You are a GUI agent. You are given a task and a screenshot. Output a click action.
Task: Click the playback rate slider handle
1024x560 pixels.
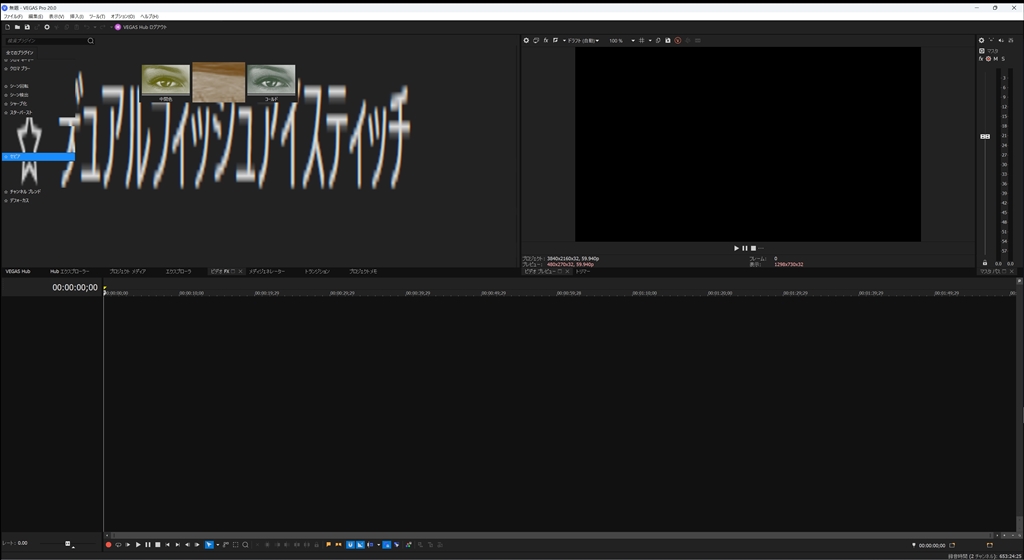coord(67,543)
